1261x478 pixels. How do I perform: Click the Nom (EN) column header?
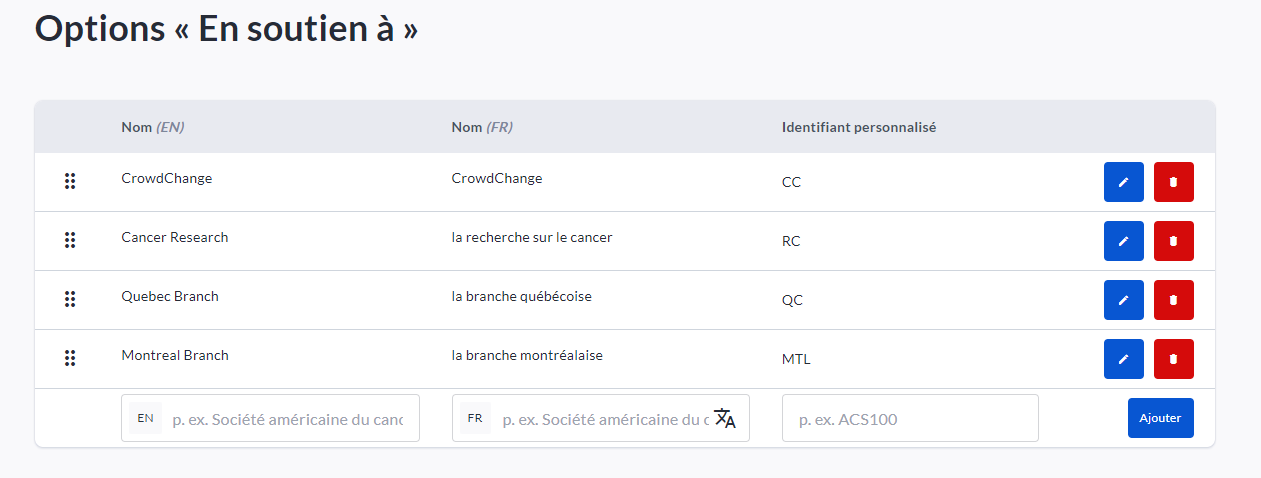153,127
